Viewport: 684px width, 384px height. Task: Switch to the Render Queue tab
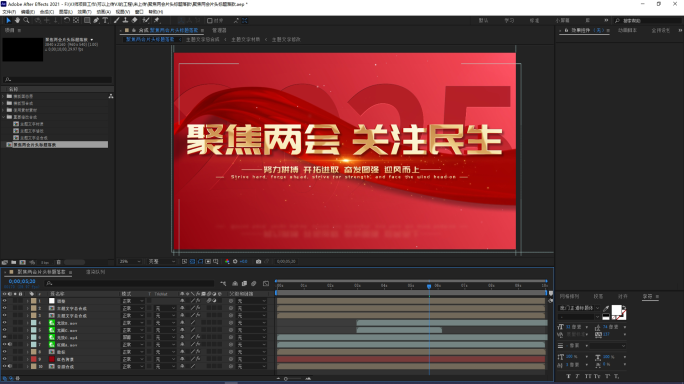point(96,272)
